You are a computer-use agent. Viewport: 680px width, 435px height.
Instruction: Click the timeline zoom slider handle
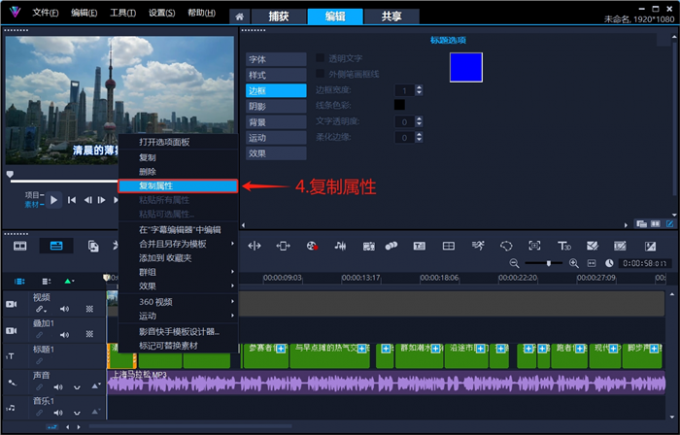pyautogui.click(x=549, y=263)
